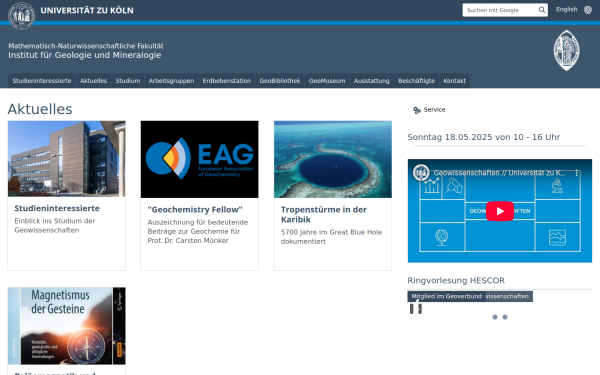Open the GeoMuseum menu item
The height and width of the screenshot is (375, 600).
click(x=327, y=81)
